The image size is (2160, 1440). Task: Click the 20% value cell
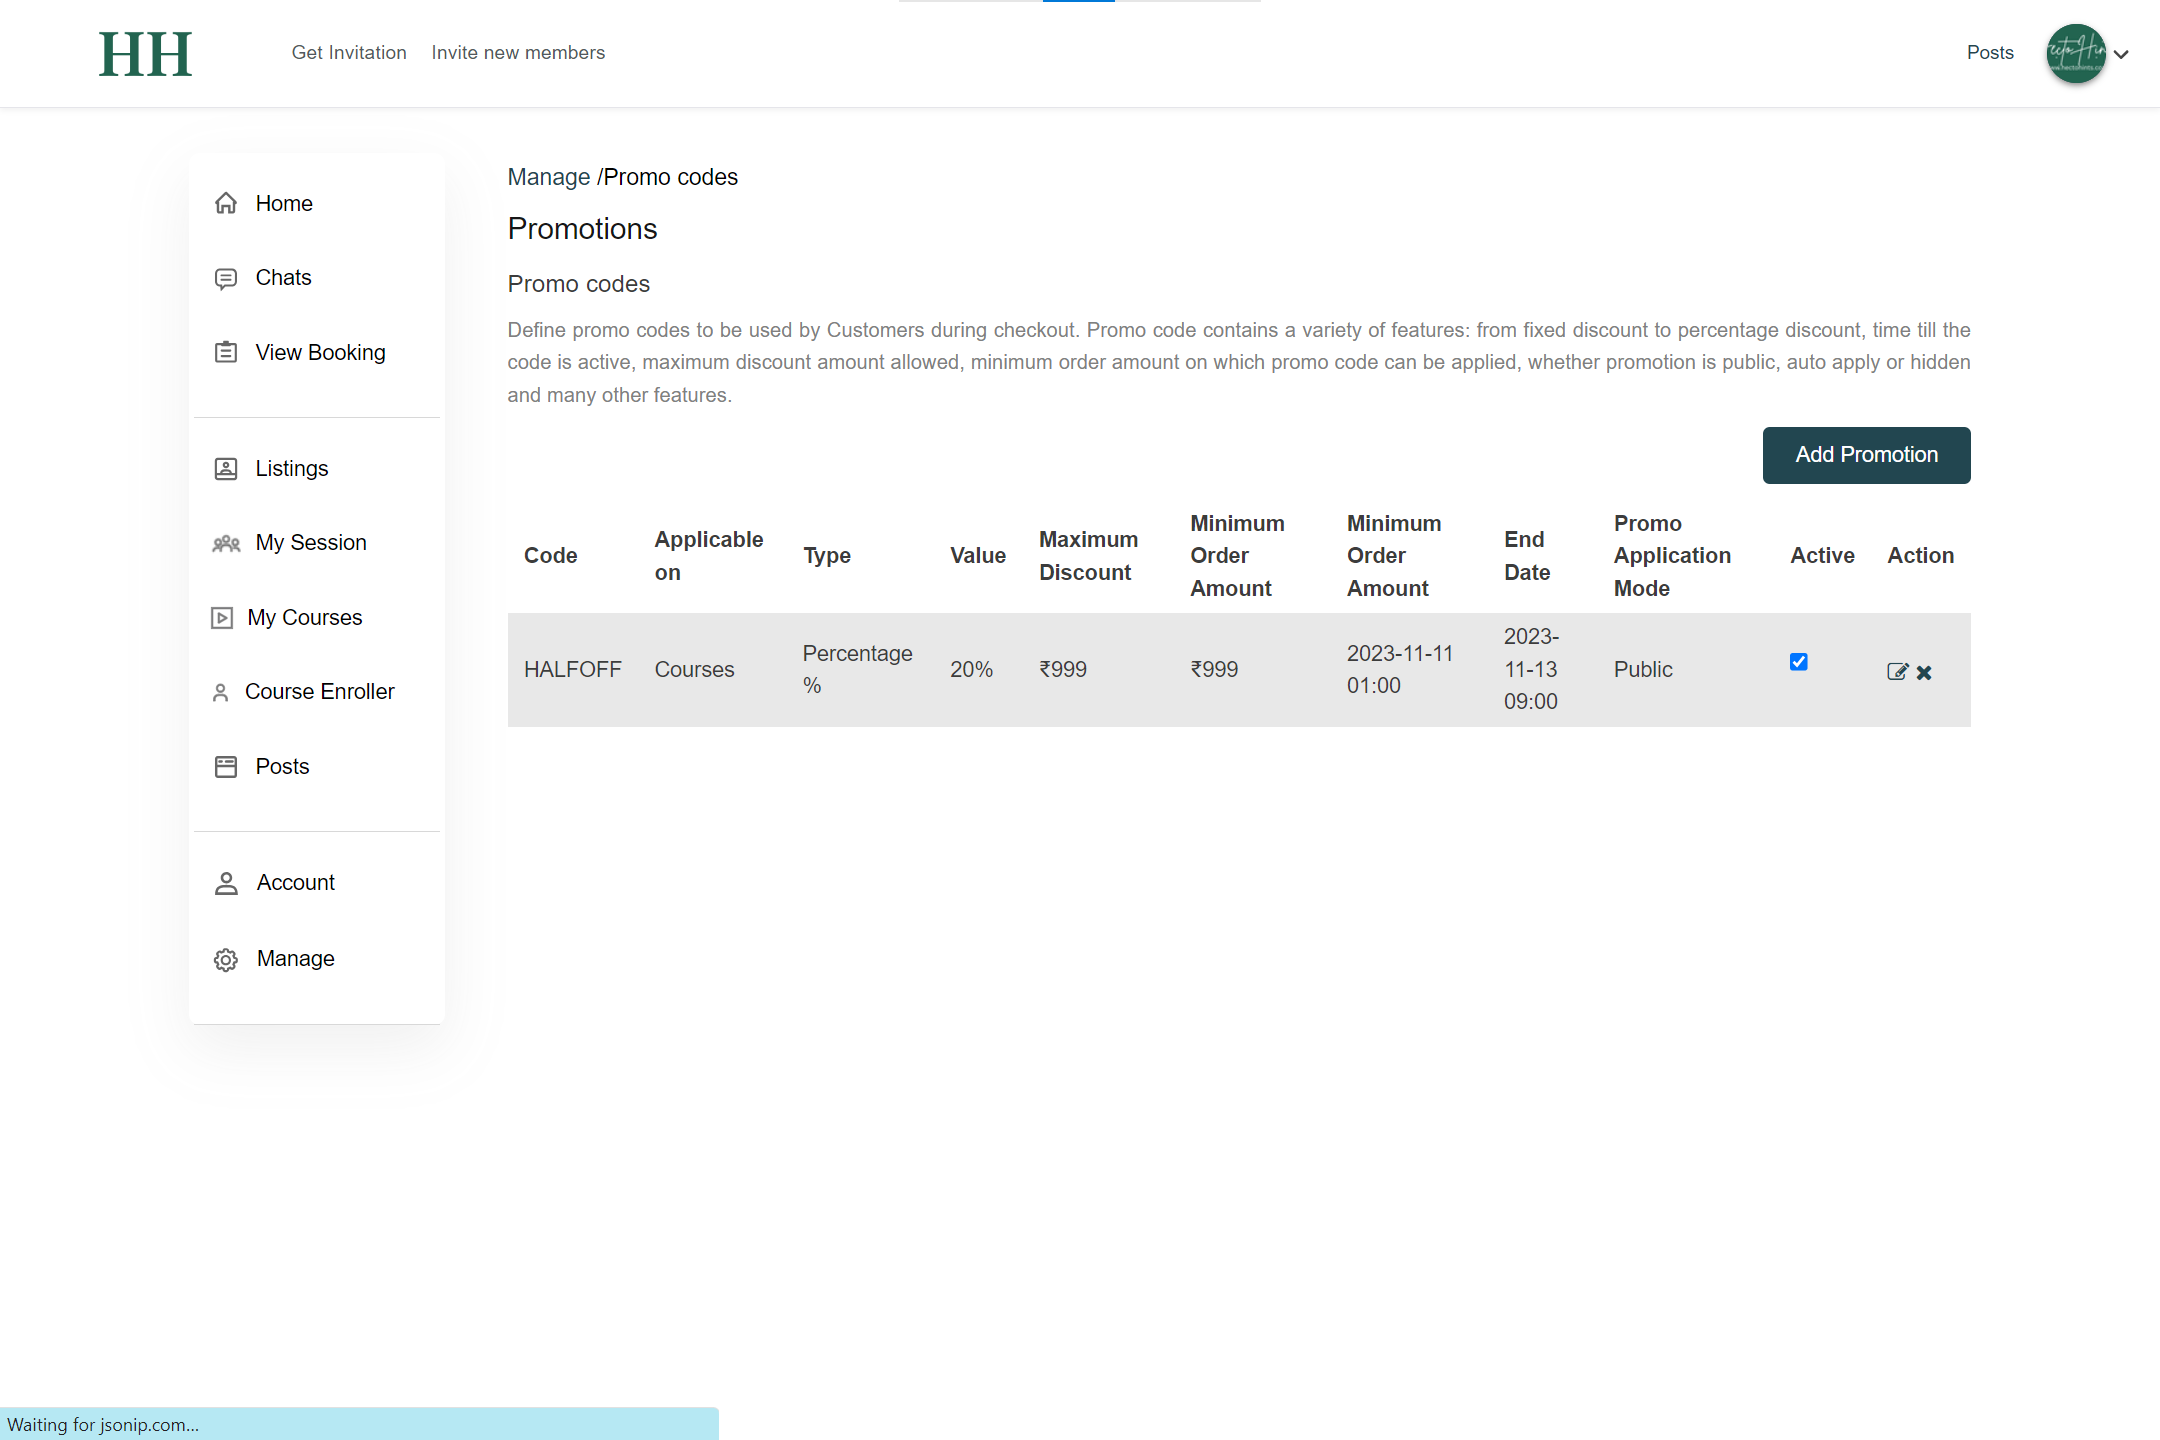coord(971,669)
